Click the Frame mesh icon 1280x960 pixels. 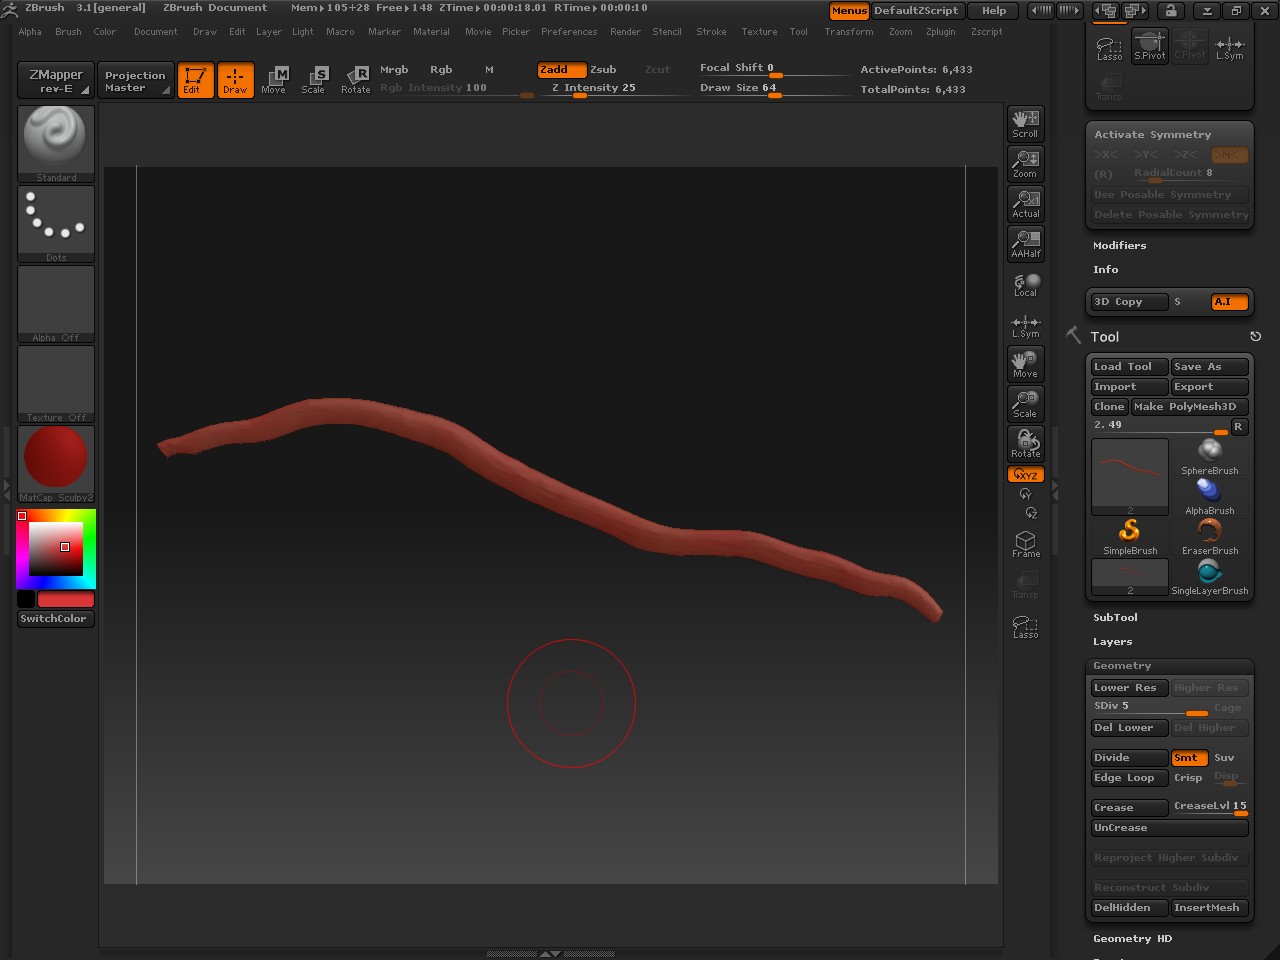pyautogui.click(x=1025, y=544)
